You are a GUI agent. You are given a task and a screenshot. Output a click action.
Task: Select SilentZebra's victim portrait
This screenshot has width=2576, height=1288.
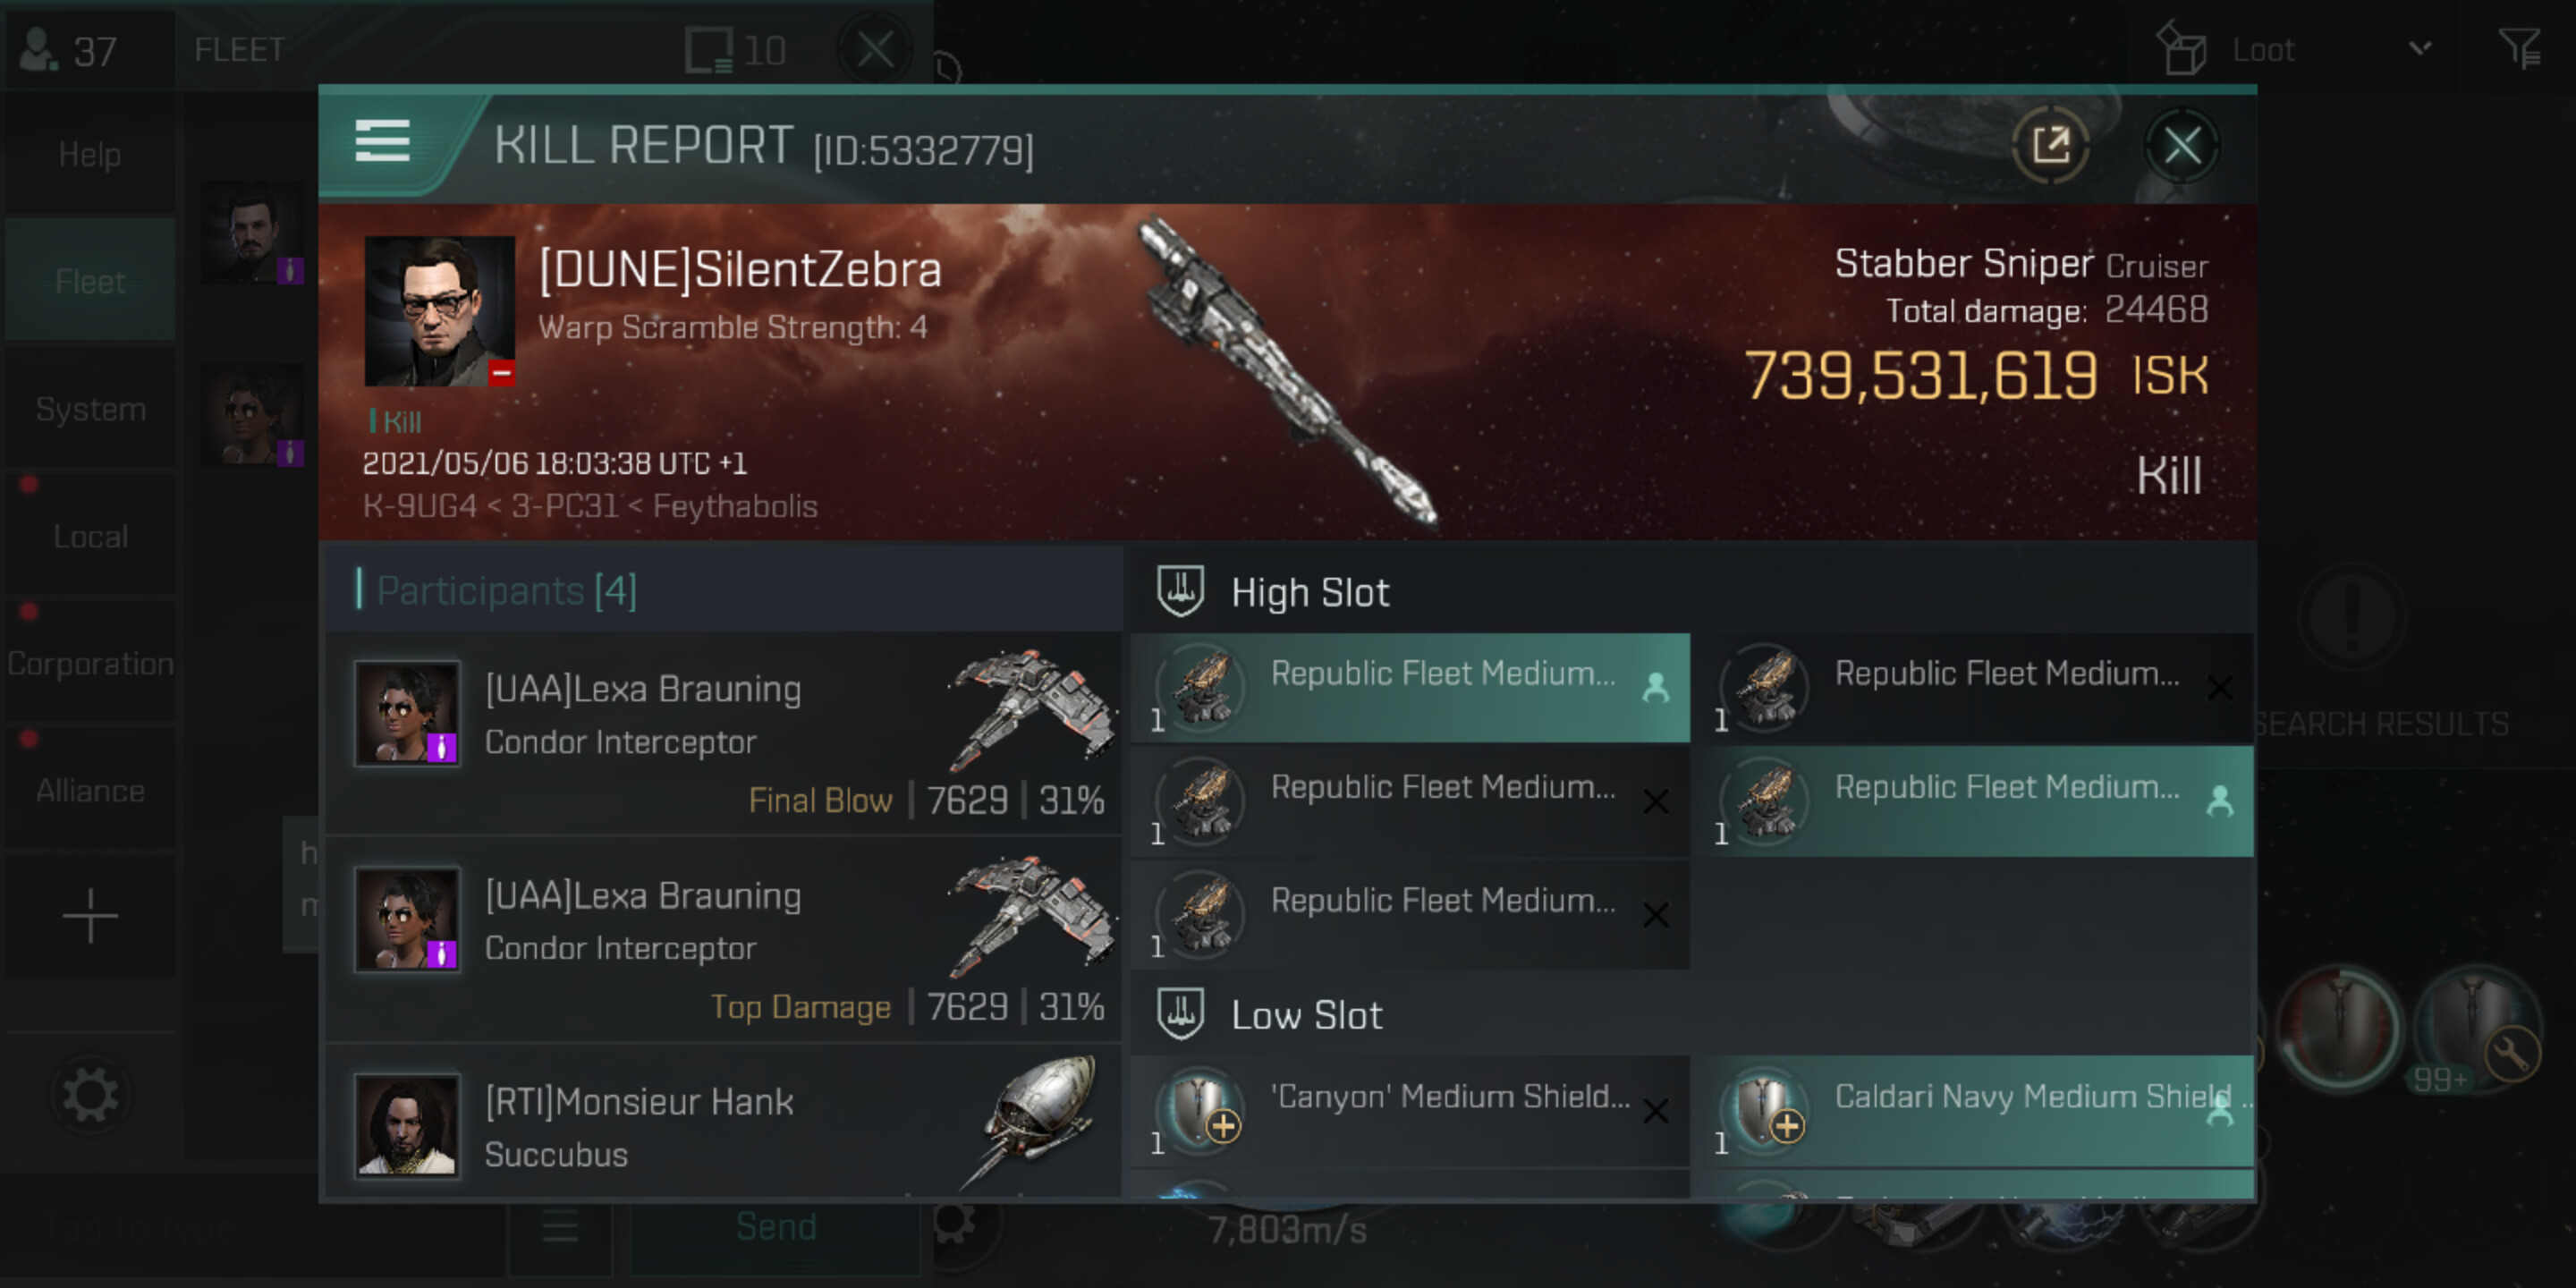(x=439, y=311)
